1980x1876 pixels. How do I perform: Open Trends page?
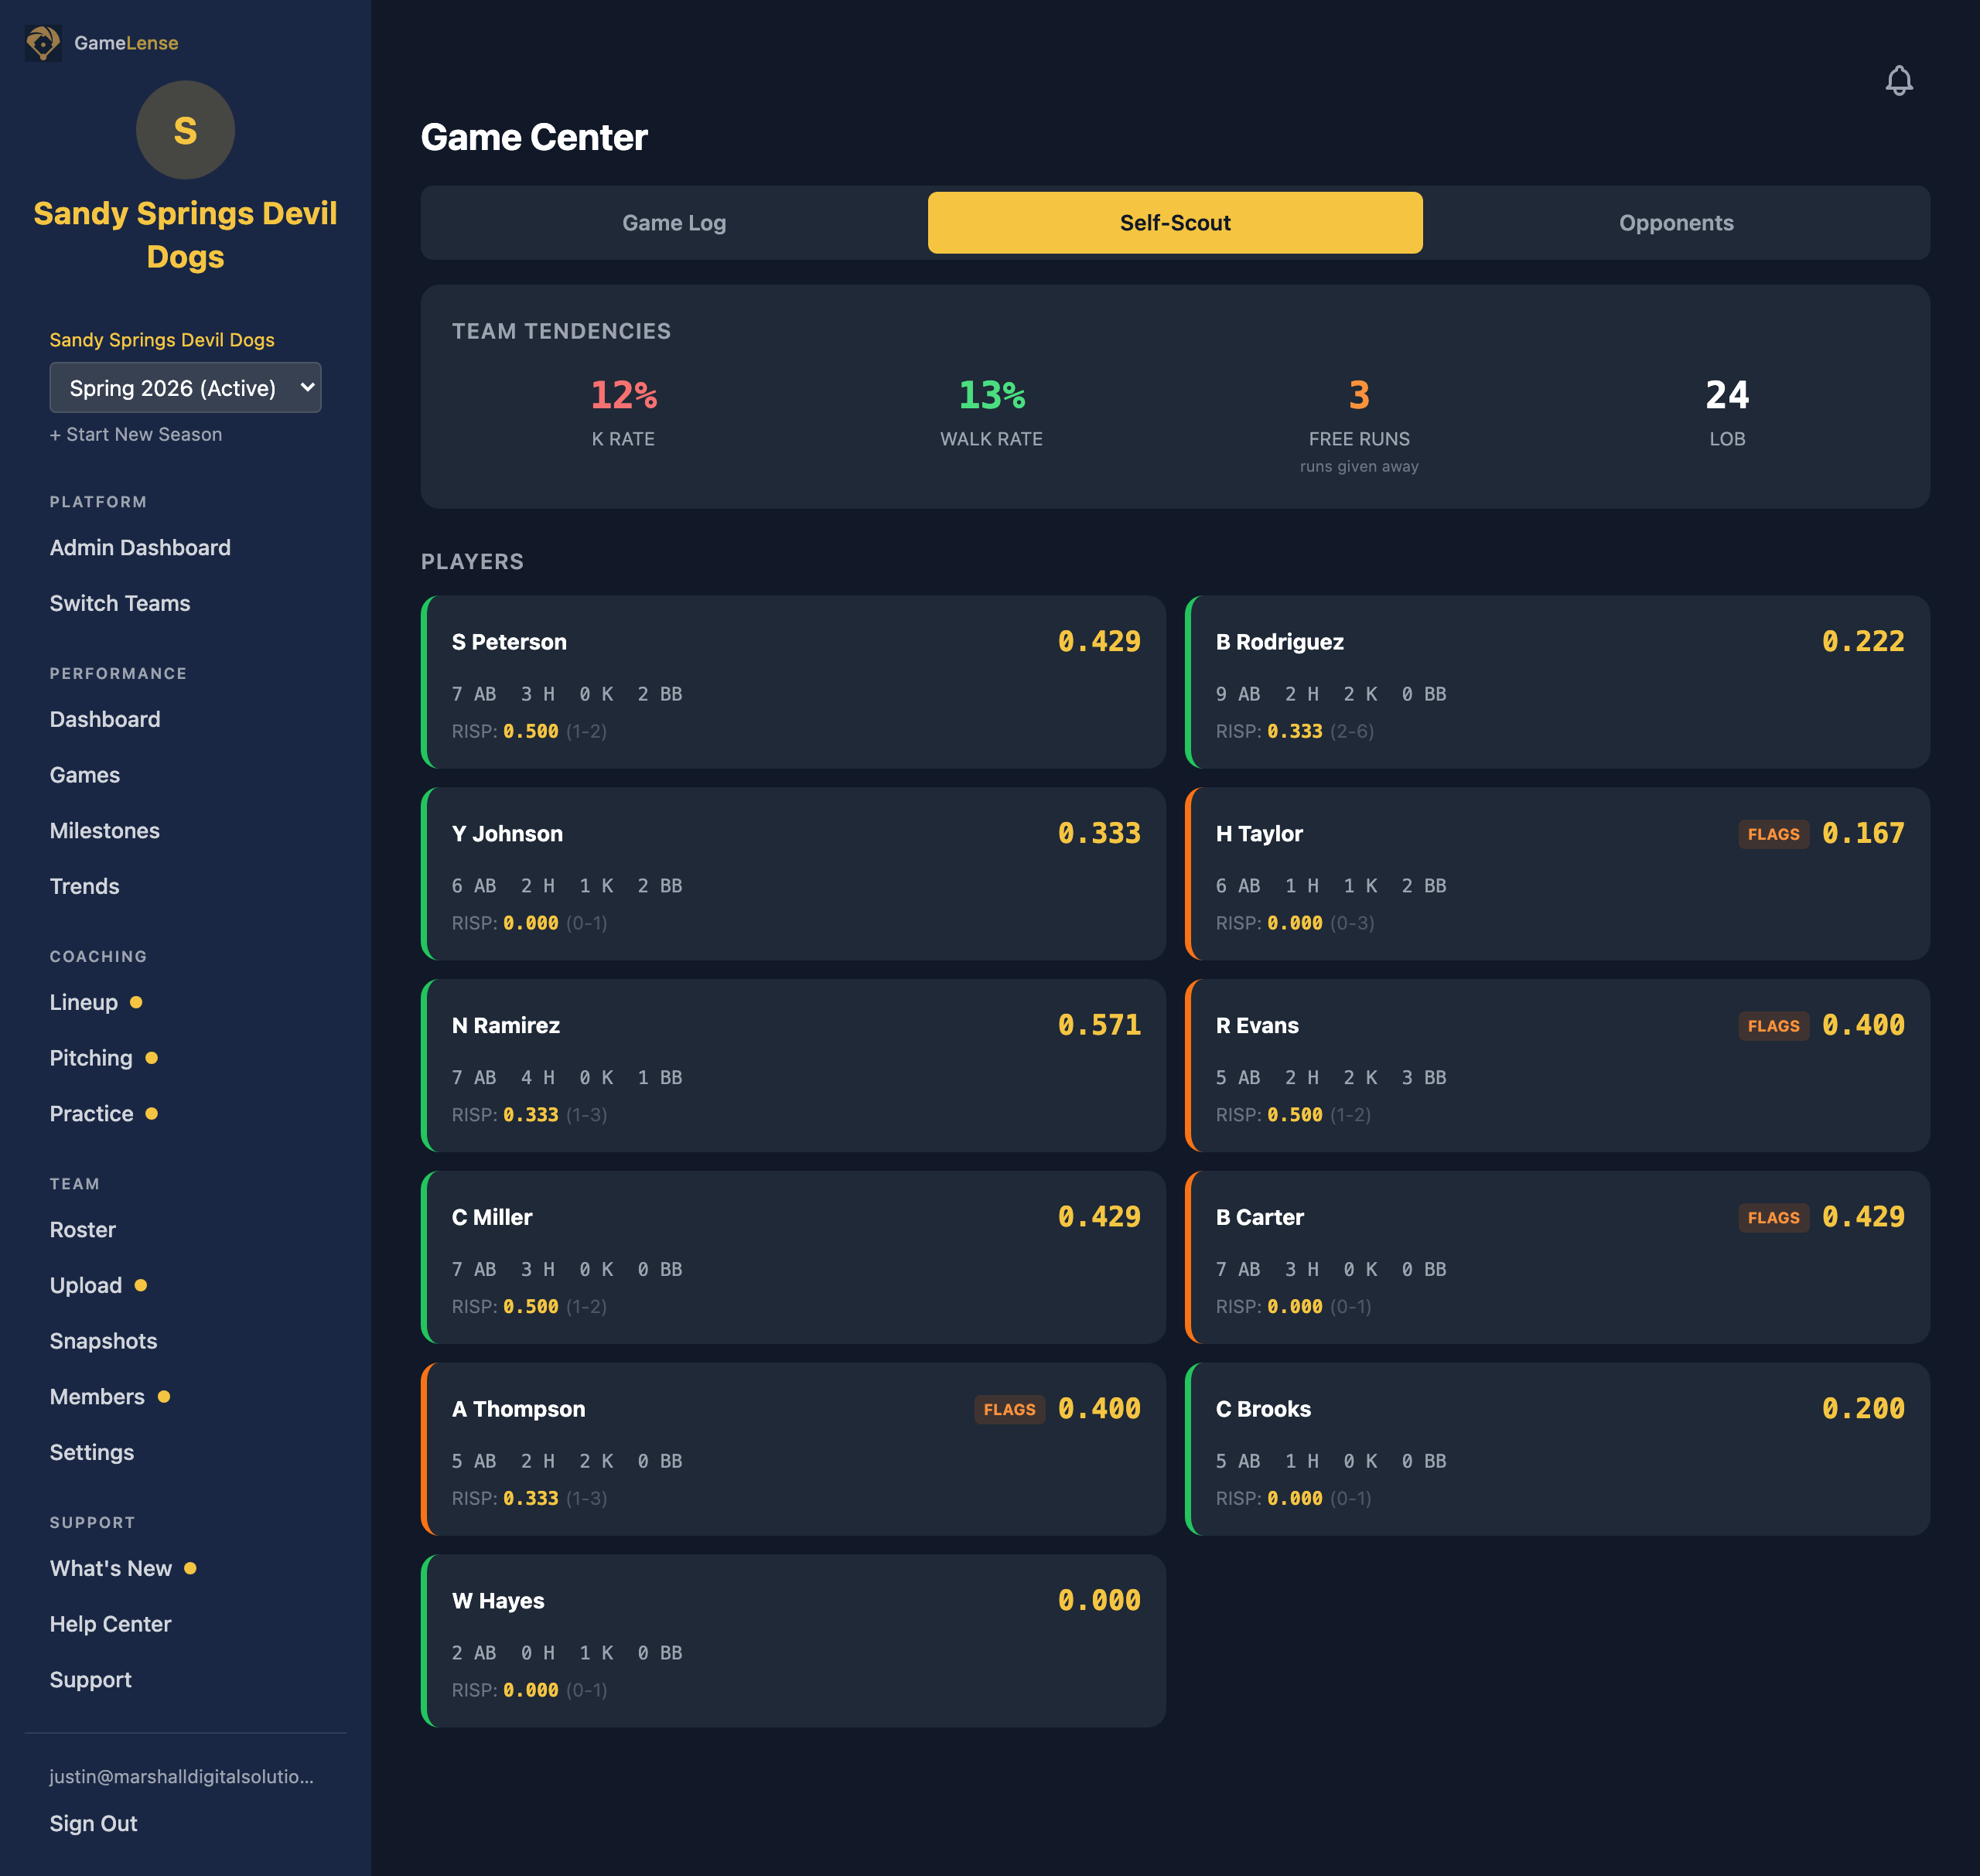(x=85, y=886)
